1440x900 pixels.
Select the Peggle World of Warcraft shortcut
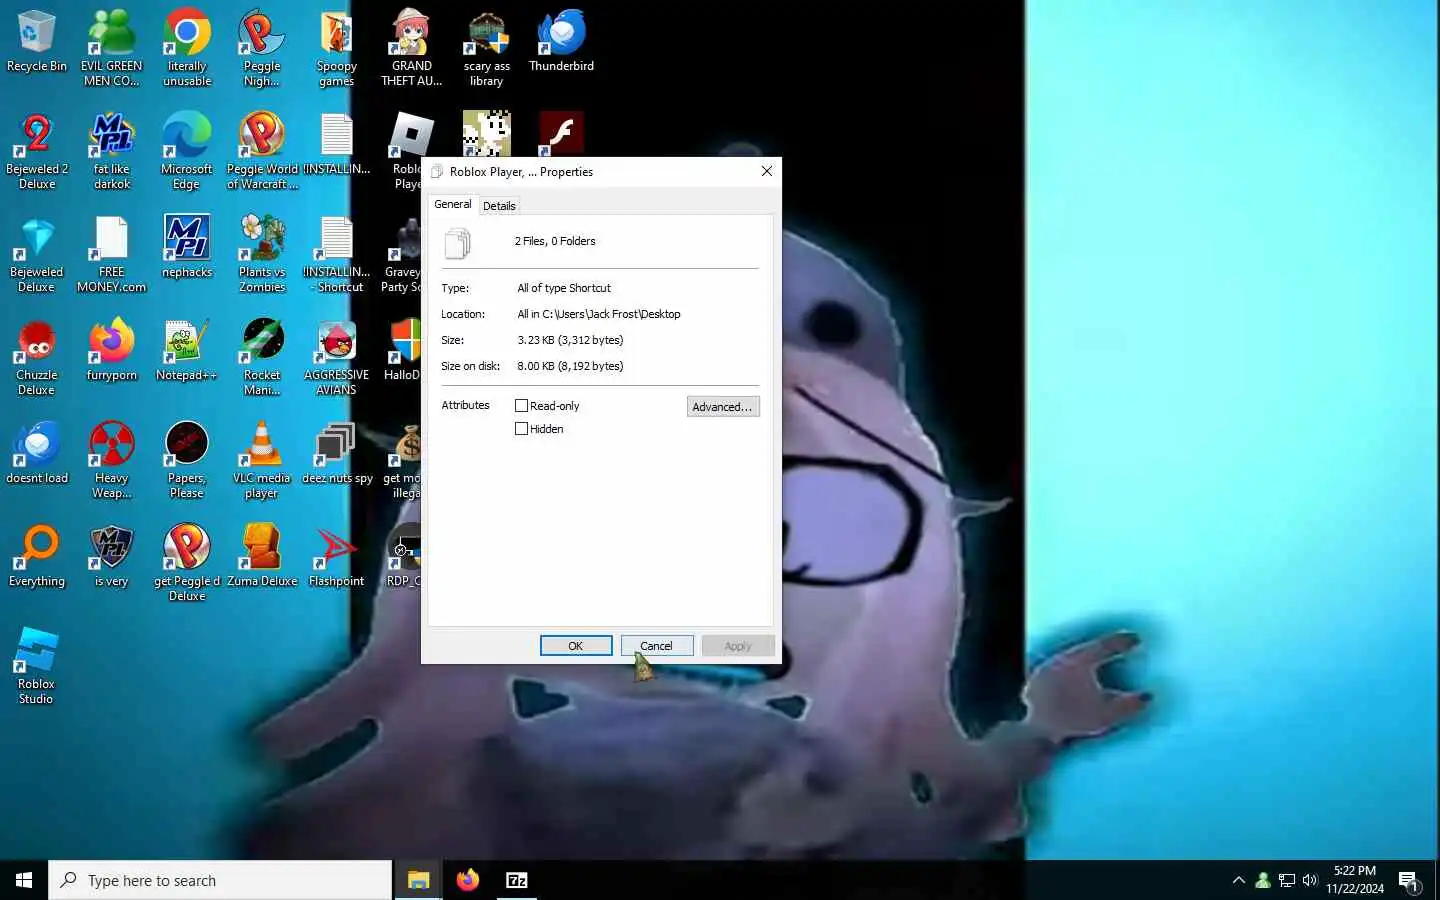[262, 151]
